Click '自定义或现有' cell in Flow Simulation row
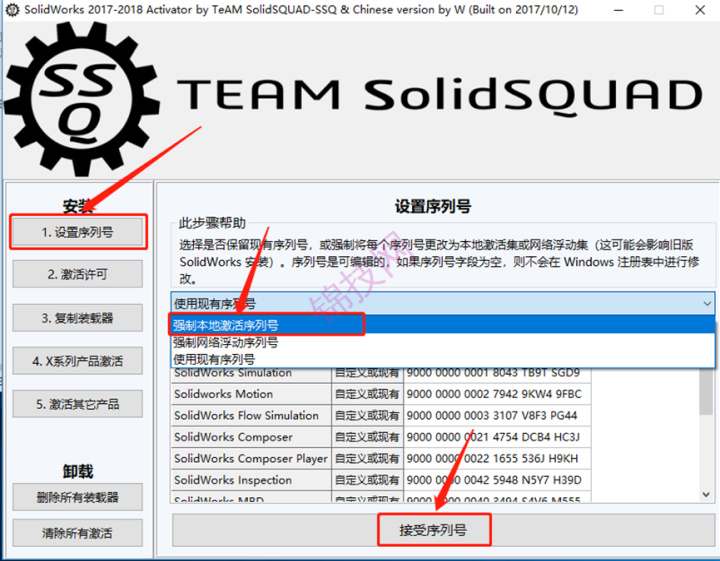This screenshot has width=720, height=561. tap(367, 415)
